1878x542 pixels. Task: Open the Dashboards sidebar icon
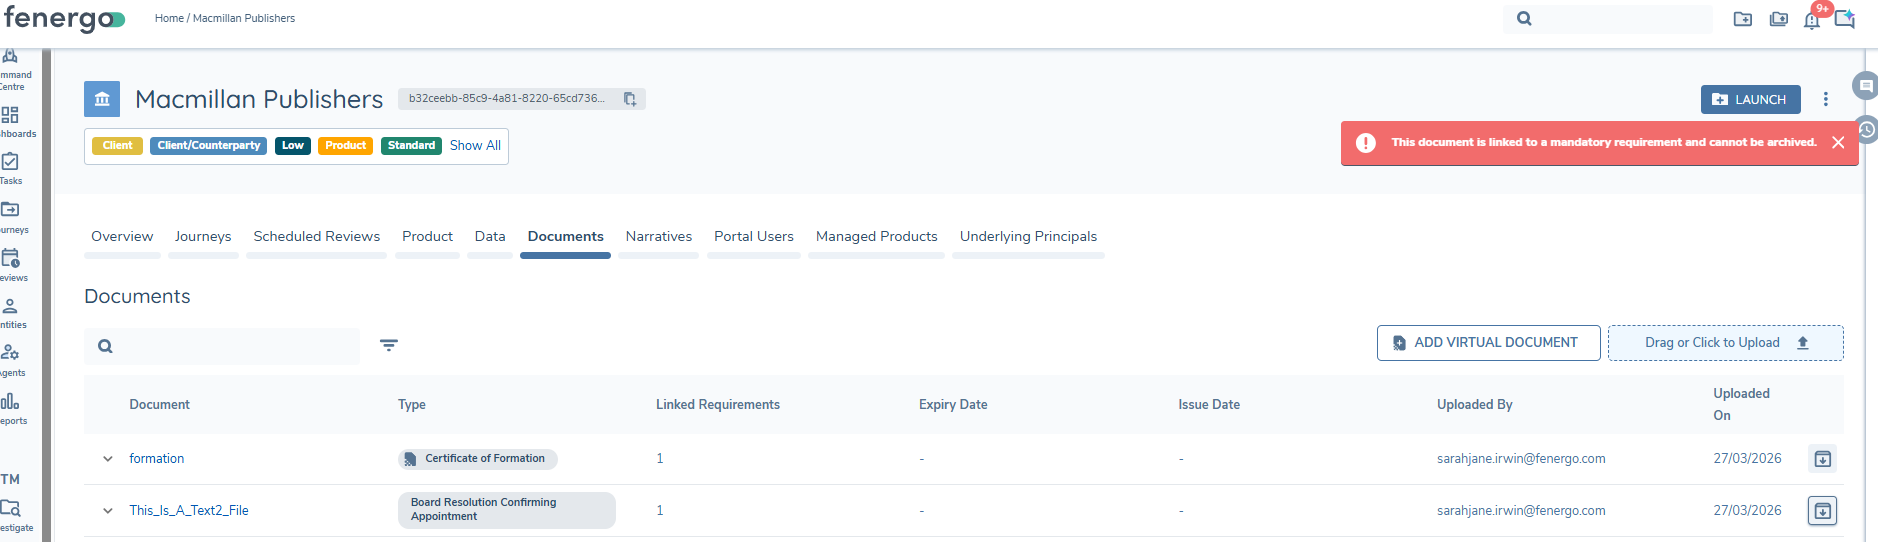[x=10, y=114]
